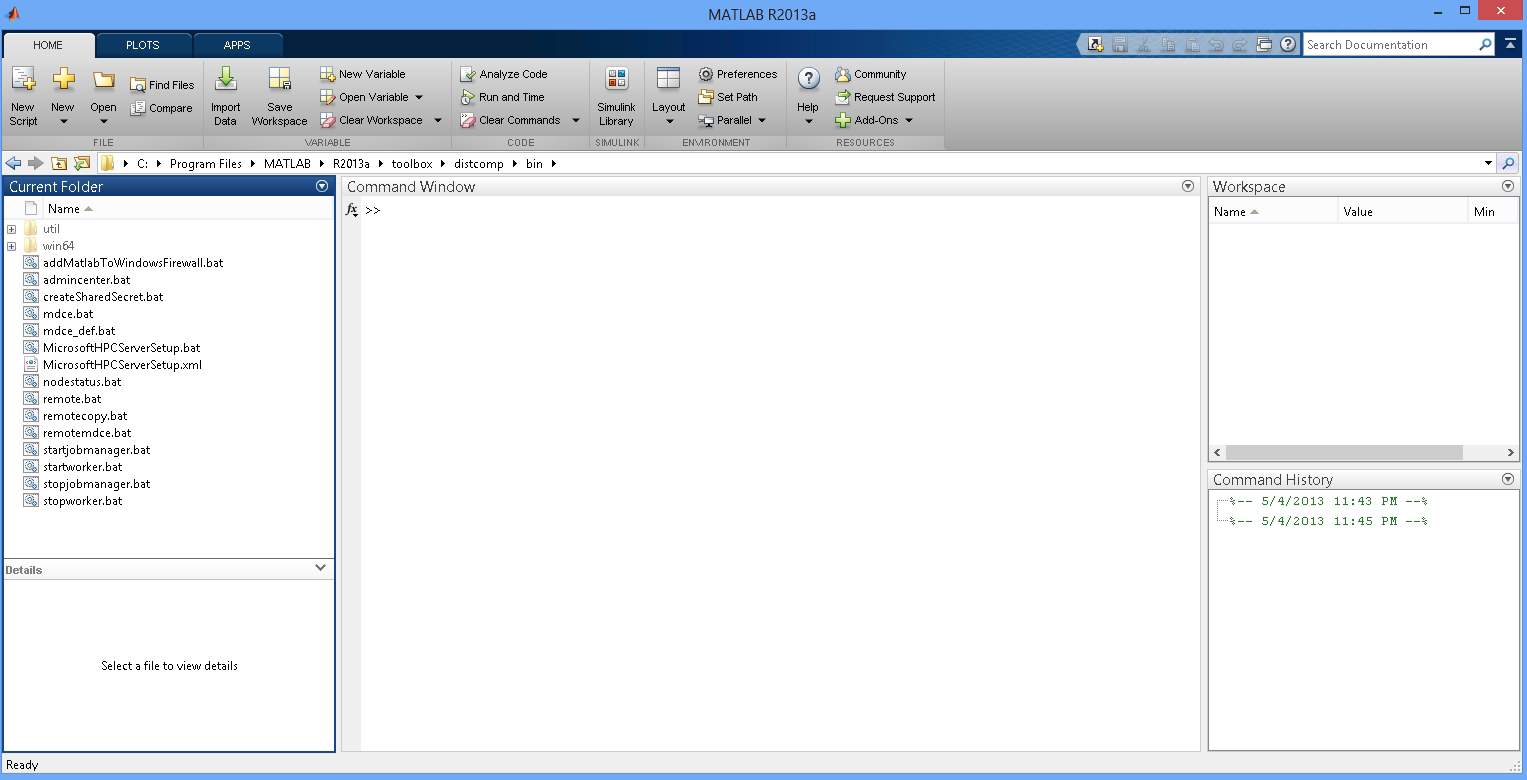Click the shortcut icon in quick access toolbar
1527x780 pixels.
(x=1096, y=44)
